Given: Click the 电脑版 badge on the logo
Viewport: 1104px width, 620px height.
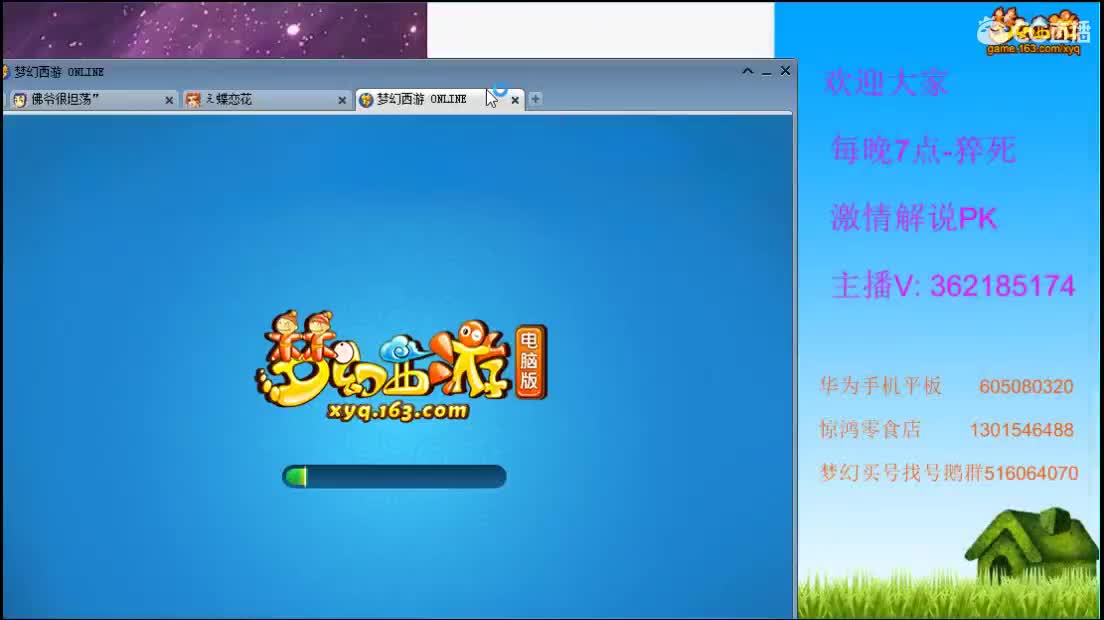Looking at the screenshot, I should click(530, 362).
